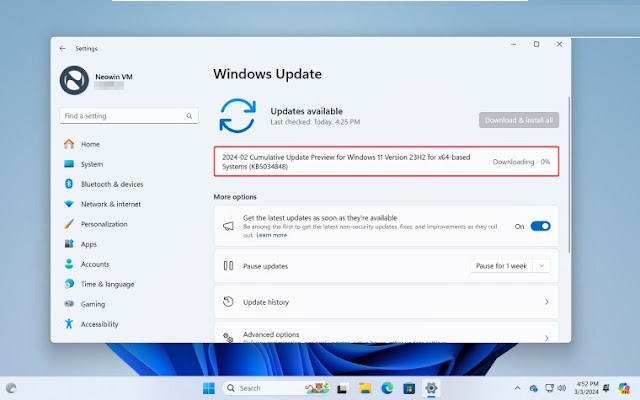The height and width of the screenshot is (400, 640).
Task: Open Advanced options row
Action: coord(386,333)
